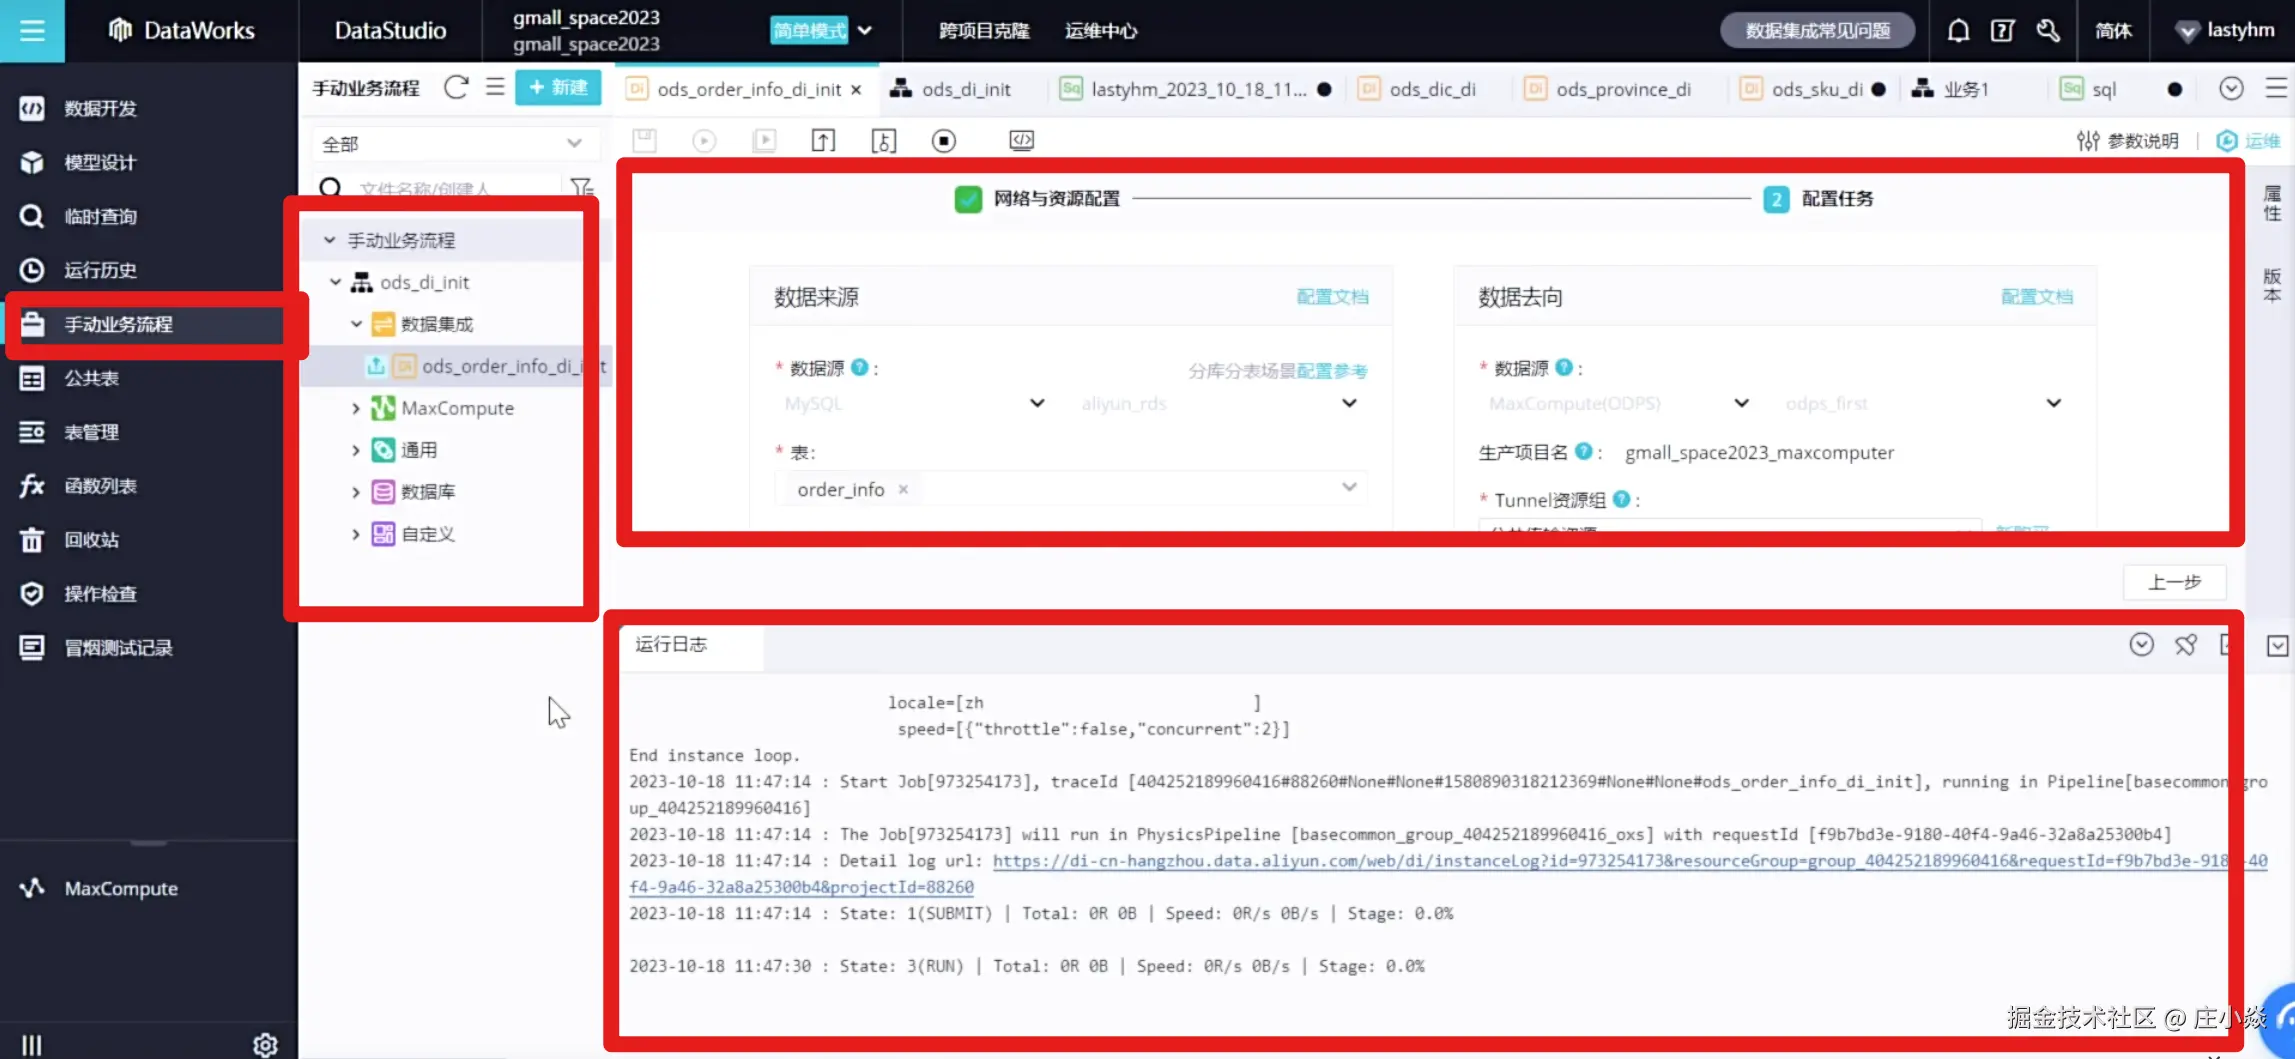Viewport: 2295px width, 1059px height.
Task: Open the odps_first datasource dropdown
Action: (x=1923, y=403)
